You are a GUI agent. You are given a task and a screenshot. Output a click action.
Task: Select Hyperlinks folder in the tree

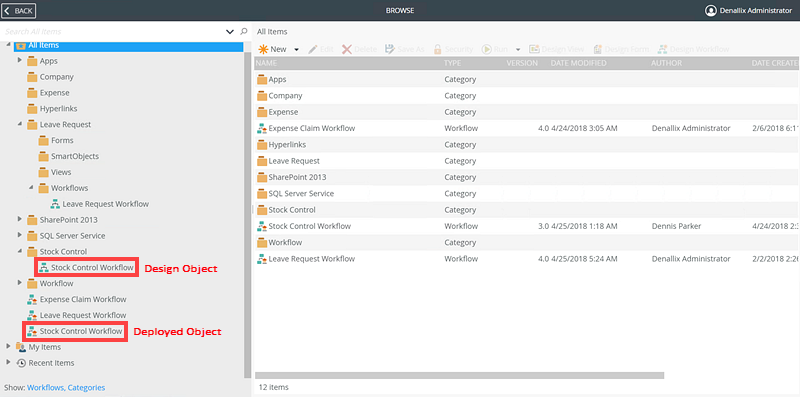pyautogui.click(x=52, y=109)
